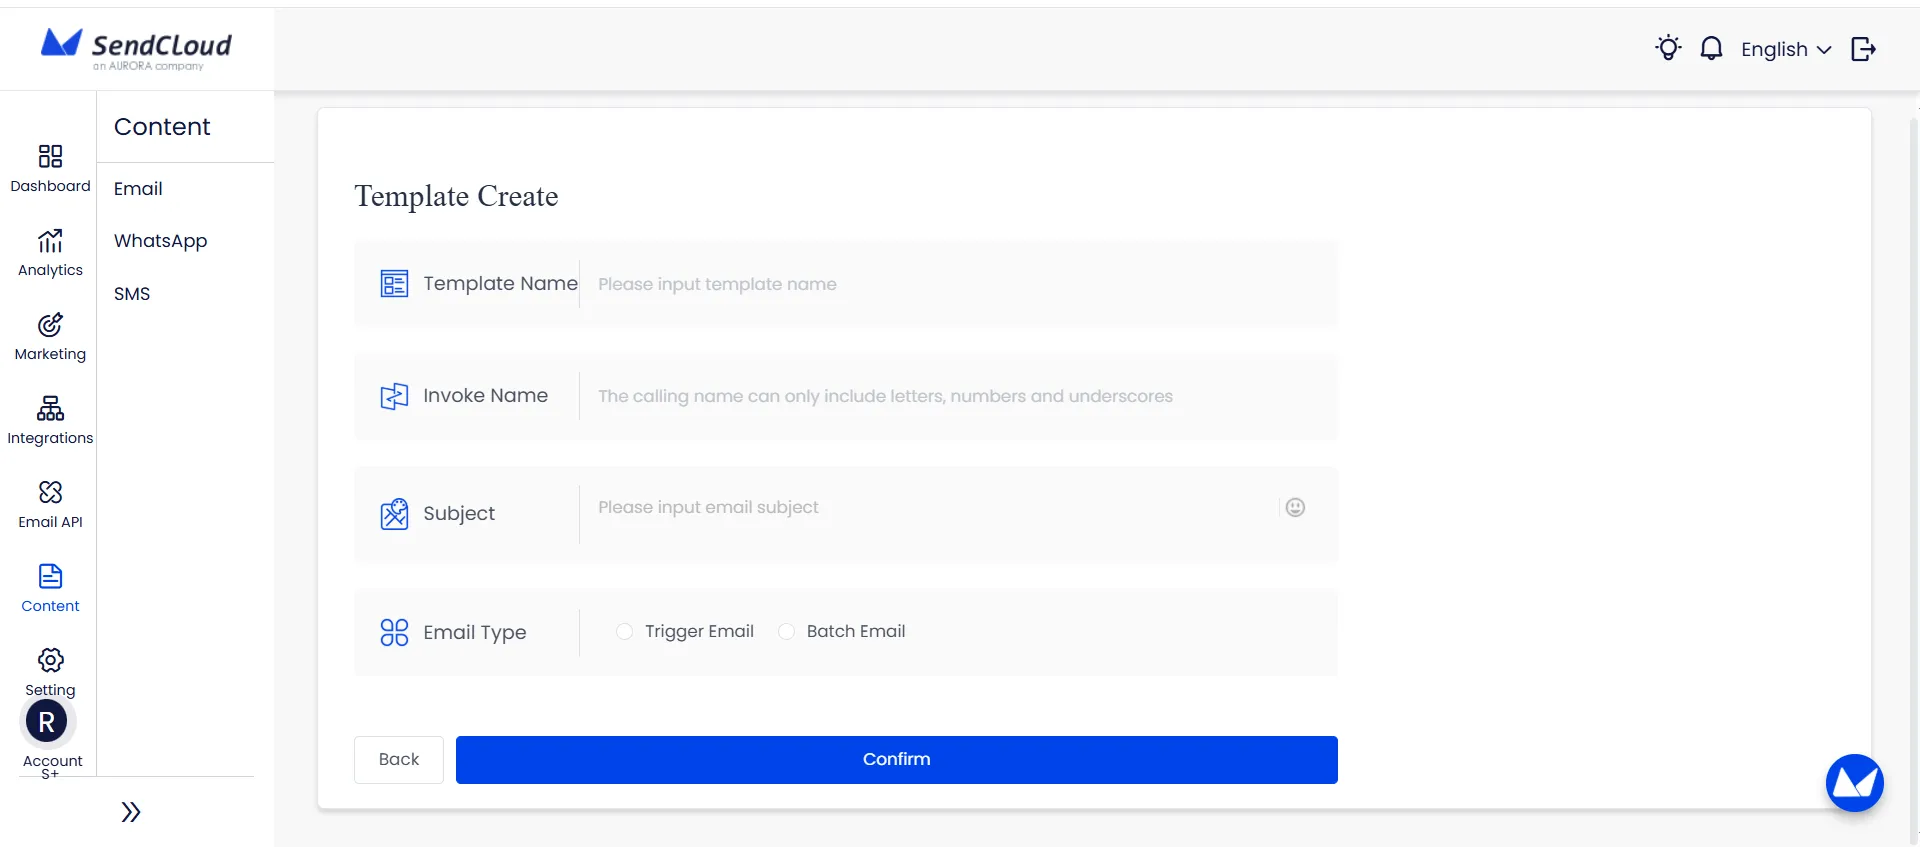Screen dimensions: 1920x847
Task: Go to Analytics section
Action: click(50, 241)
